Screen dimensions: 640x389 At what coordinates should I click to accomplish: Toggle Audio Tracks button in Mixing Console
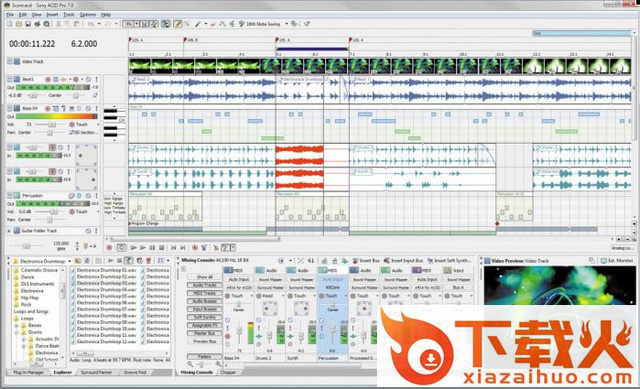pos(204,285)
